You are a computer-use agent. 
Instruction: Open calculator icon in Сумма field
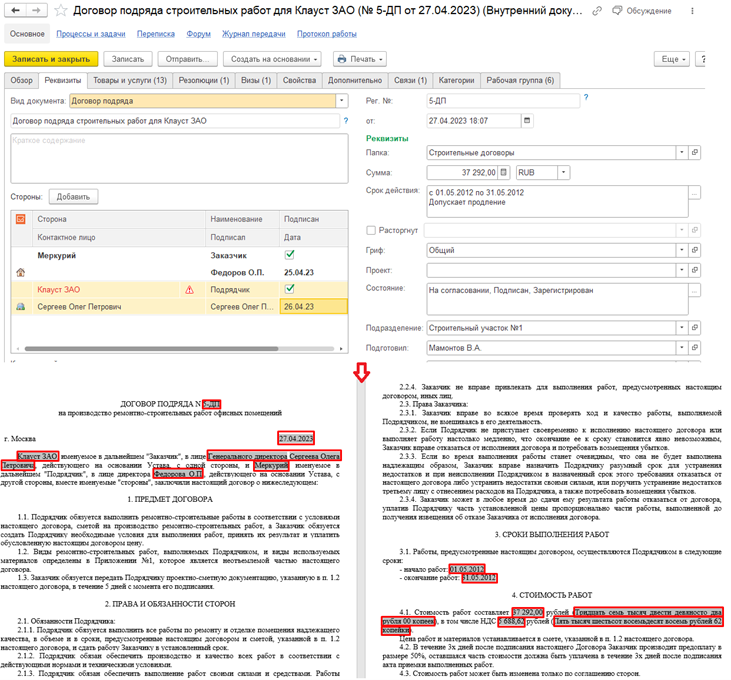click(503, 172)
